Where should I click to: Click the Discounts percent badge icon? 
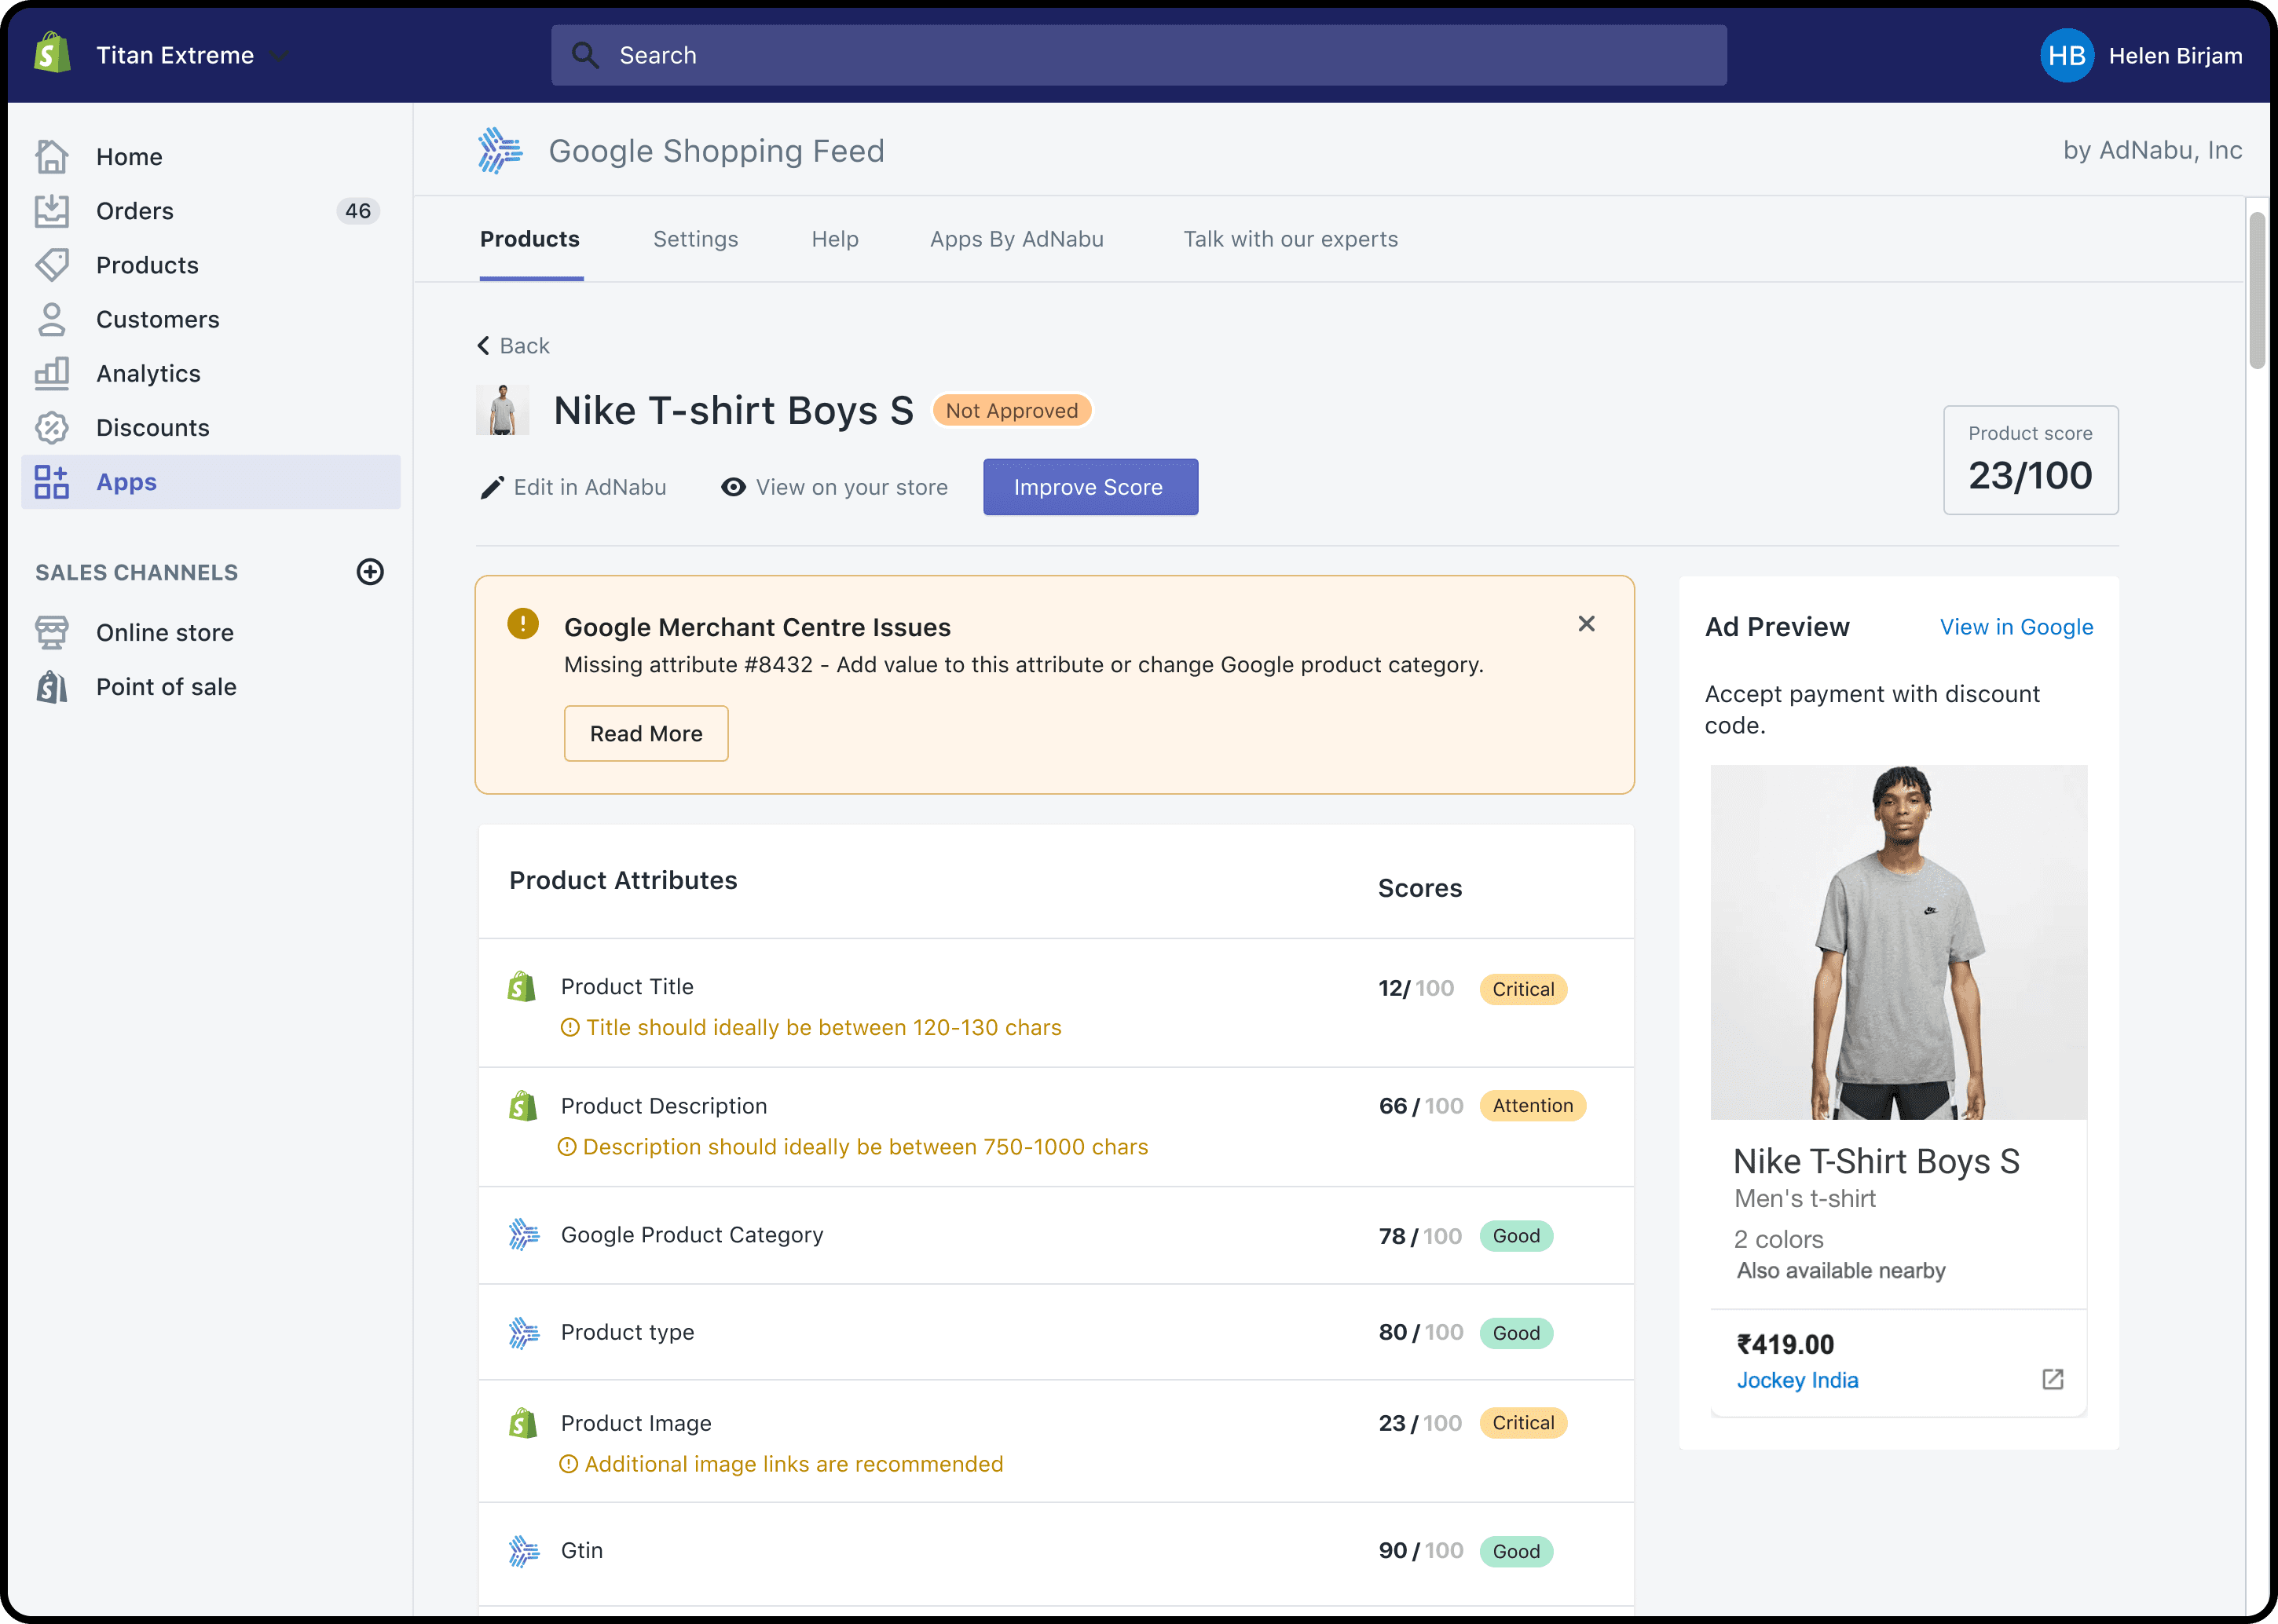tap(52, 428)
